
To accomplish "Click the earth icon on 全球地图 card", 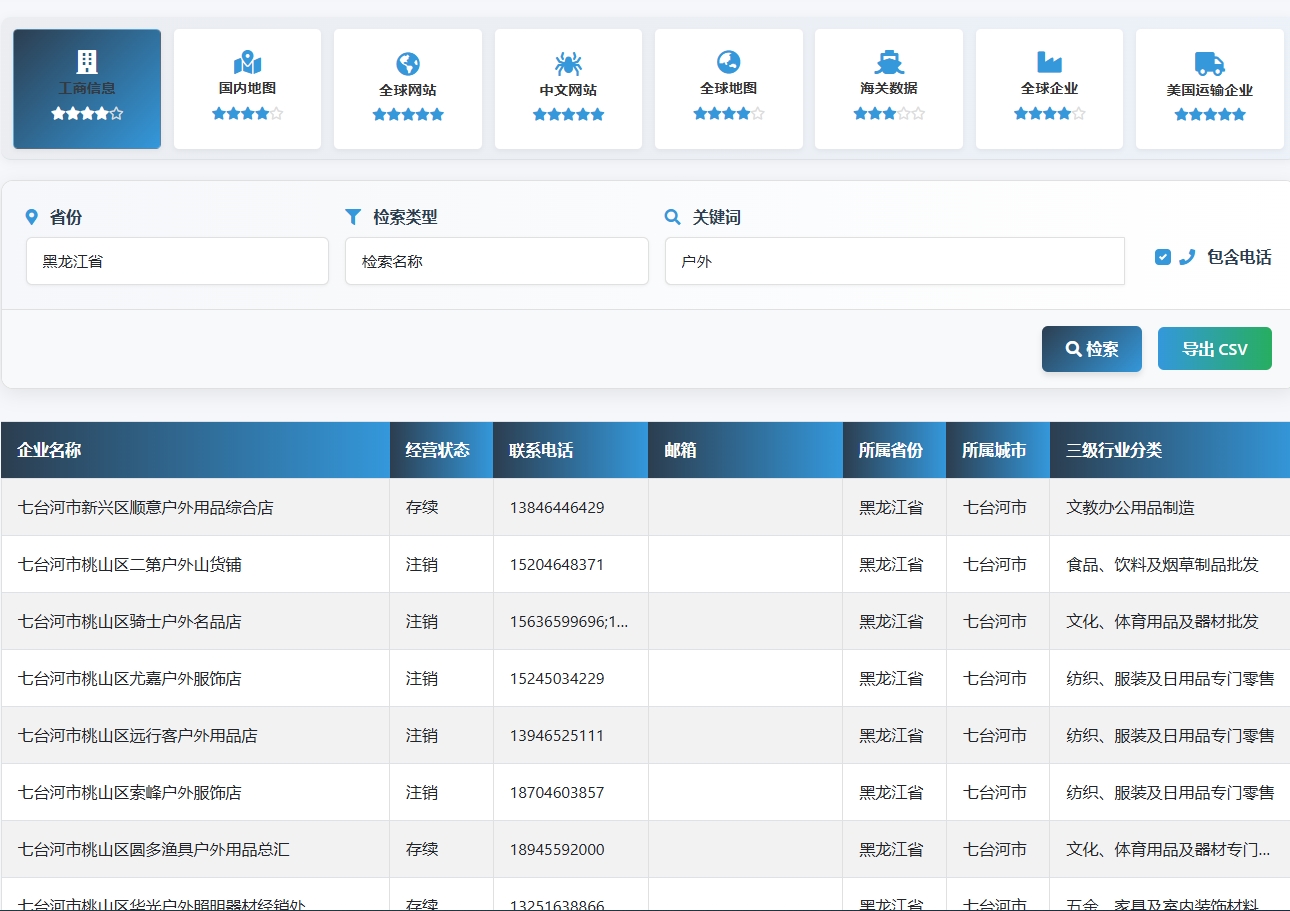I will (x=728, y=62).
